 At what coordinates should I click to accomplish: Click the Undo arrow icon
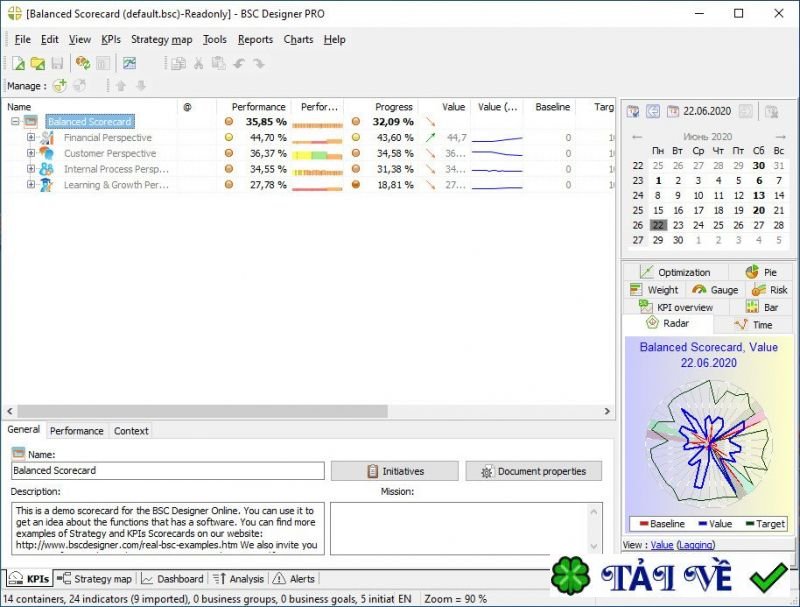239,63
